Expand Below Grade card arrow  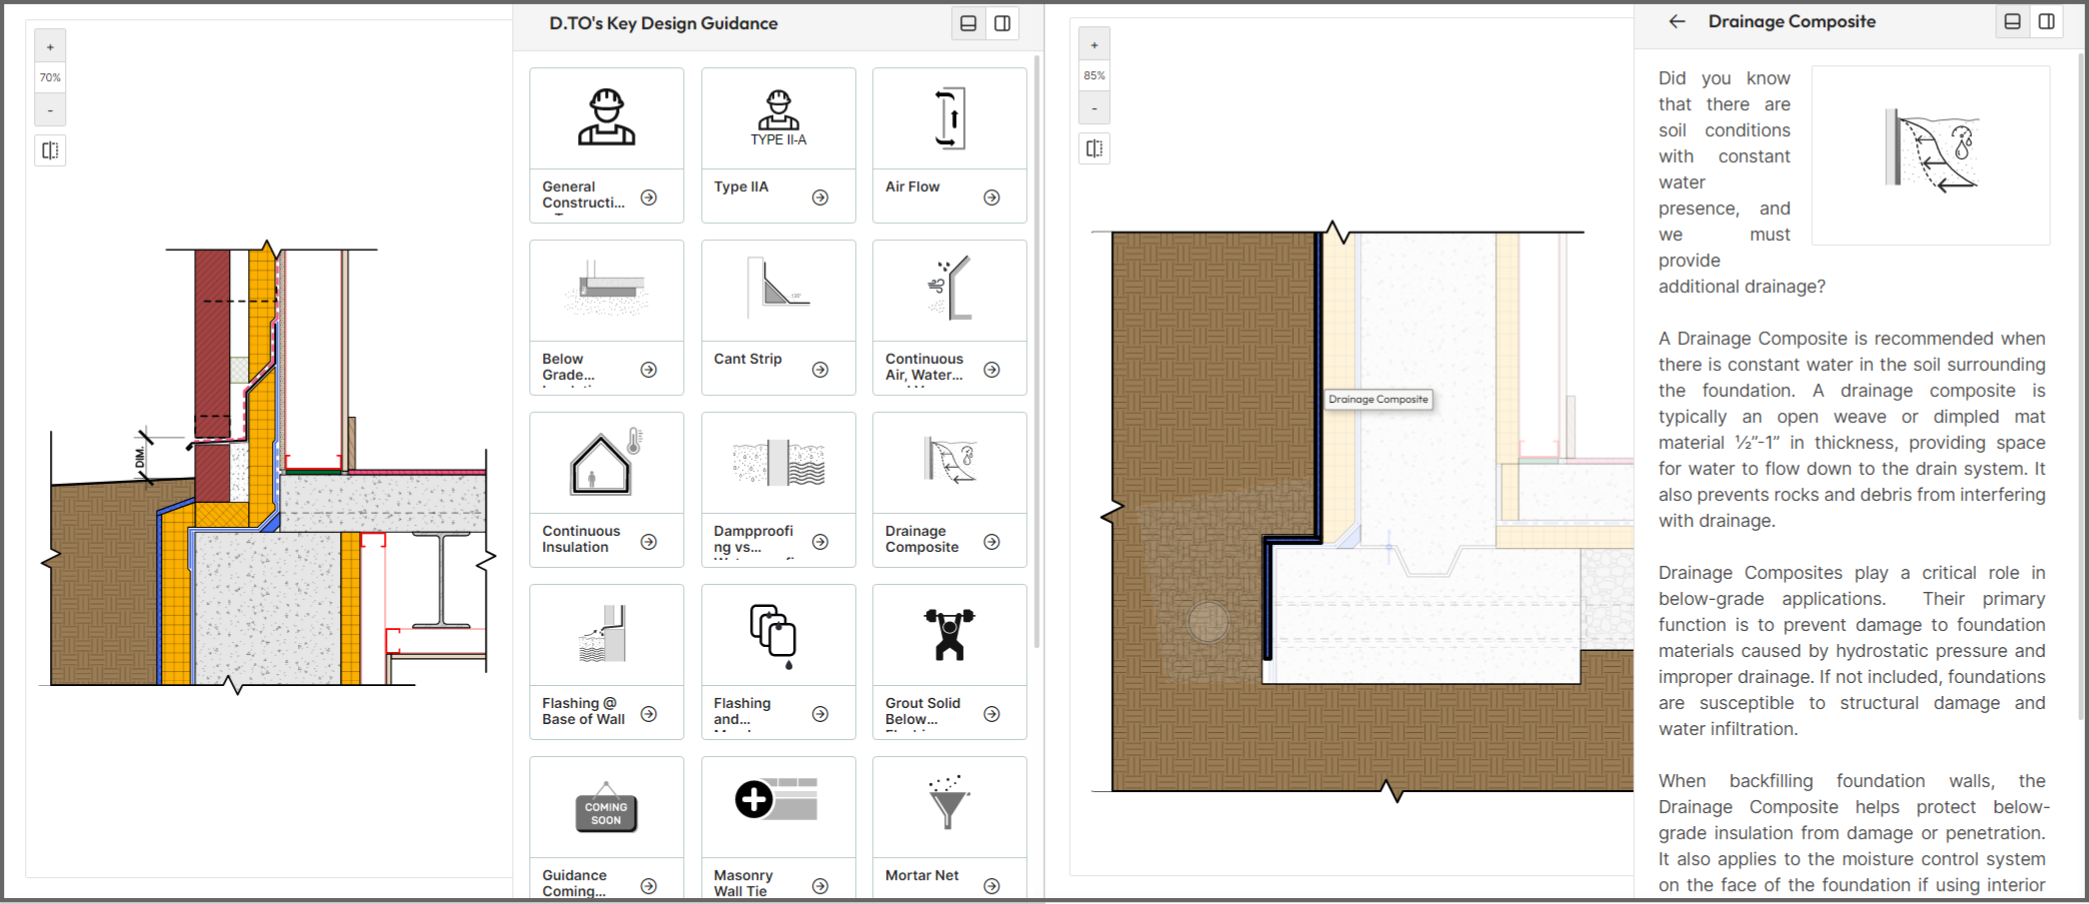[648, 370]
